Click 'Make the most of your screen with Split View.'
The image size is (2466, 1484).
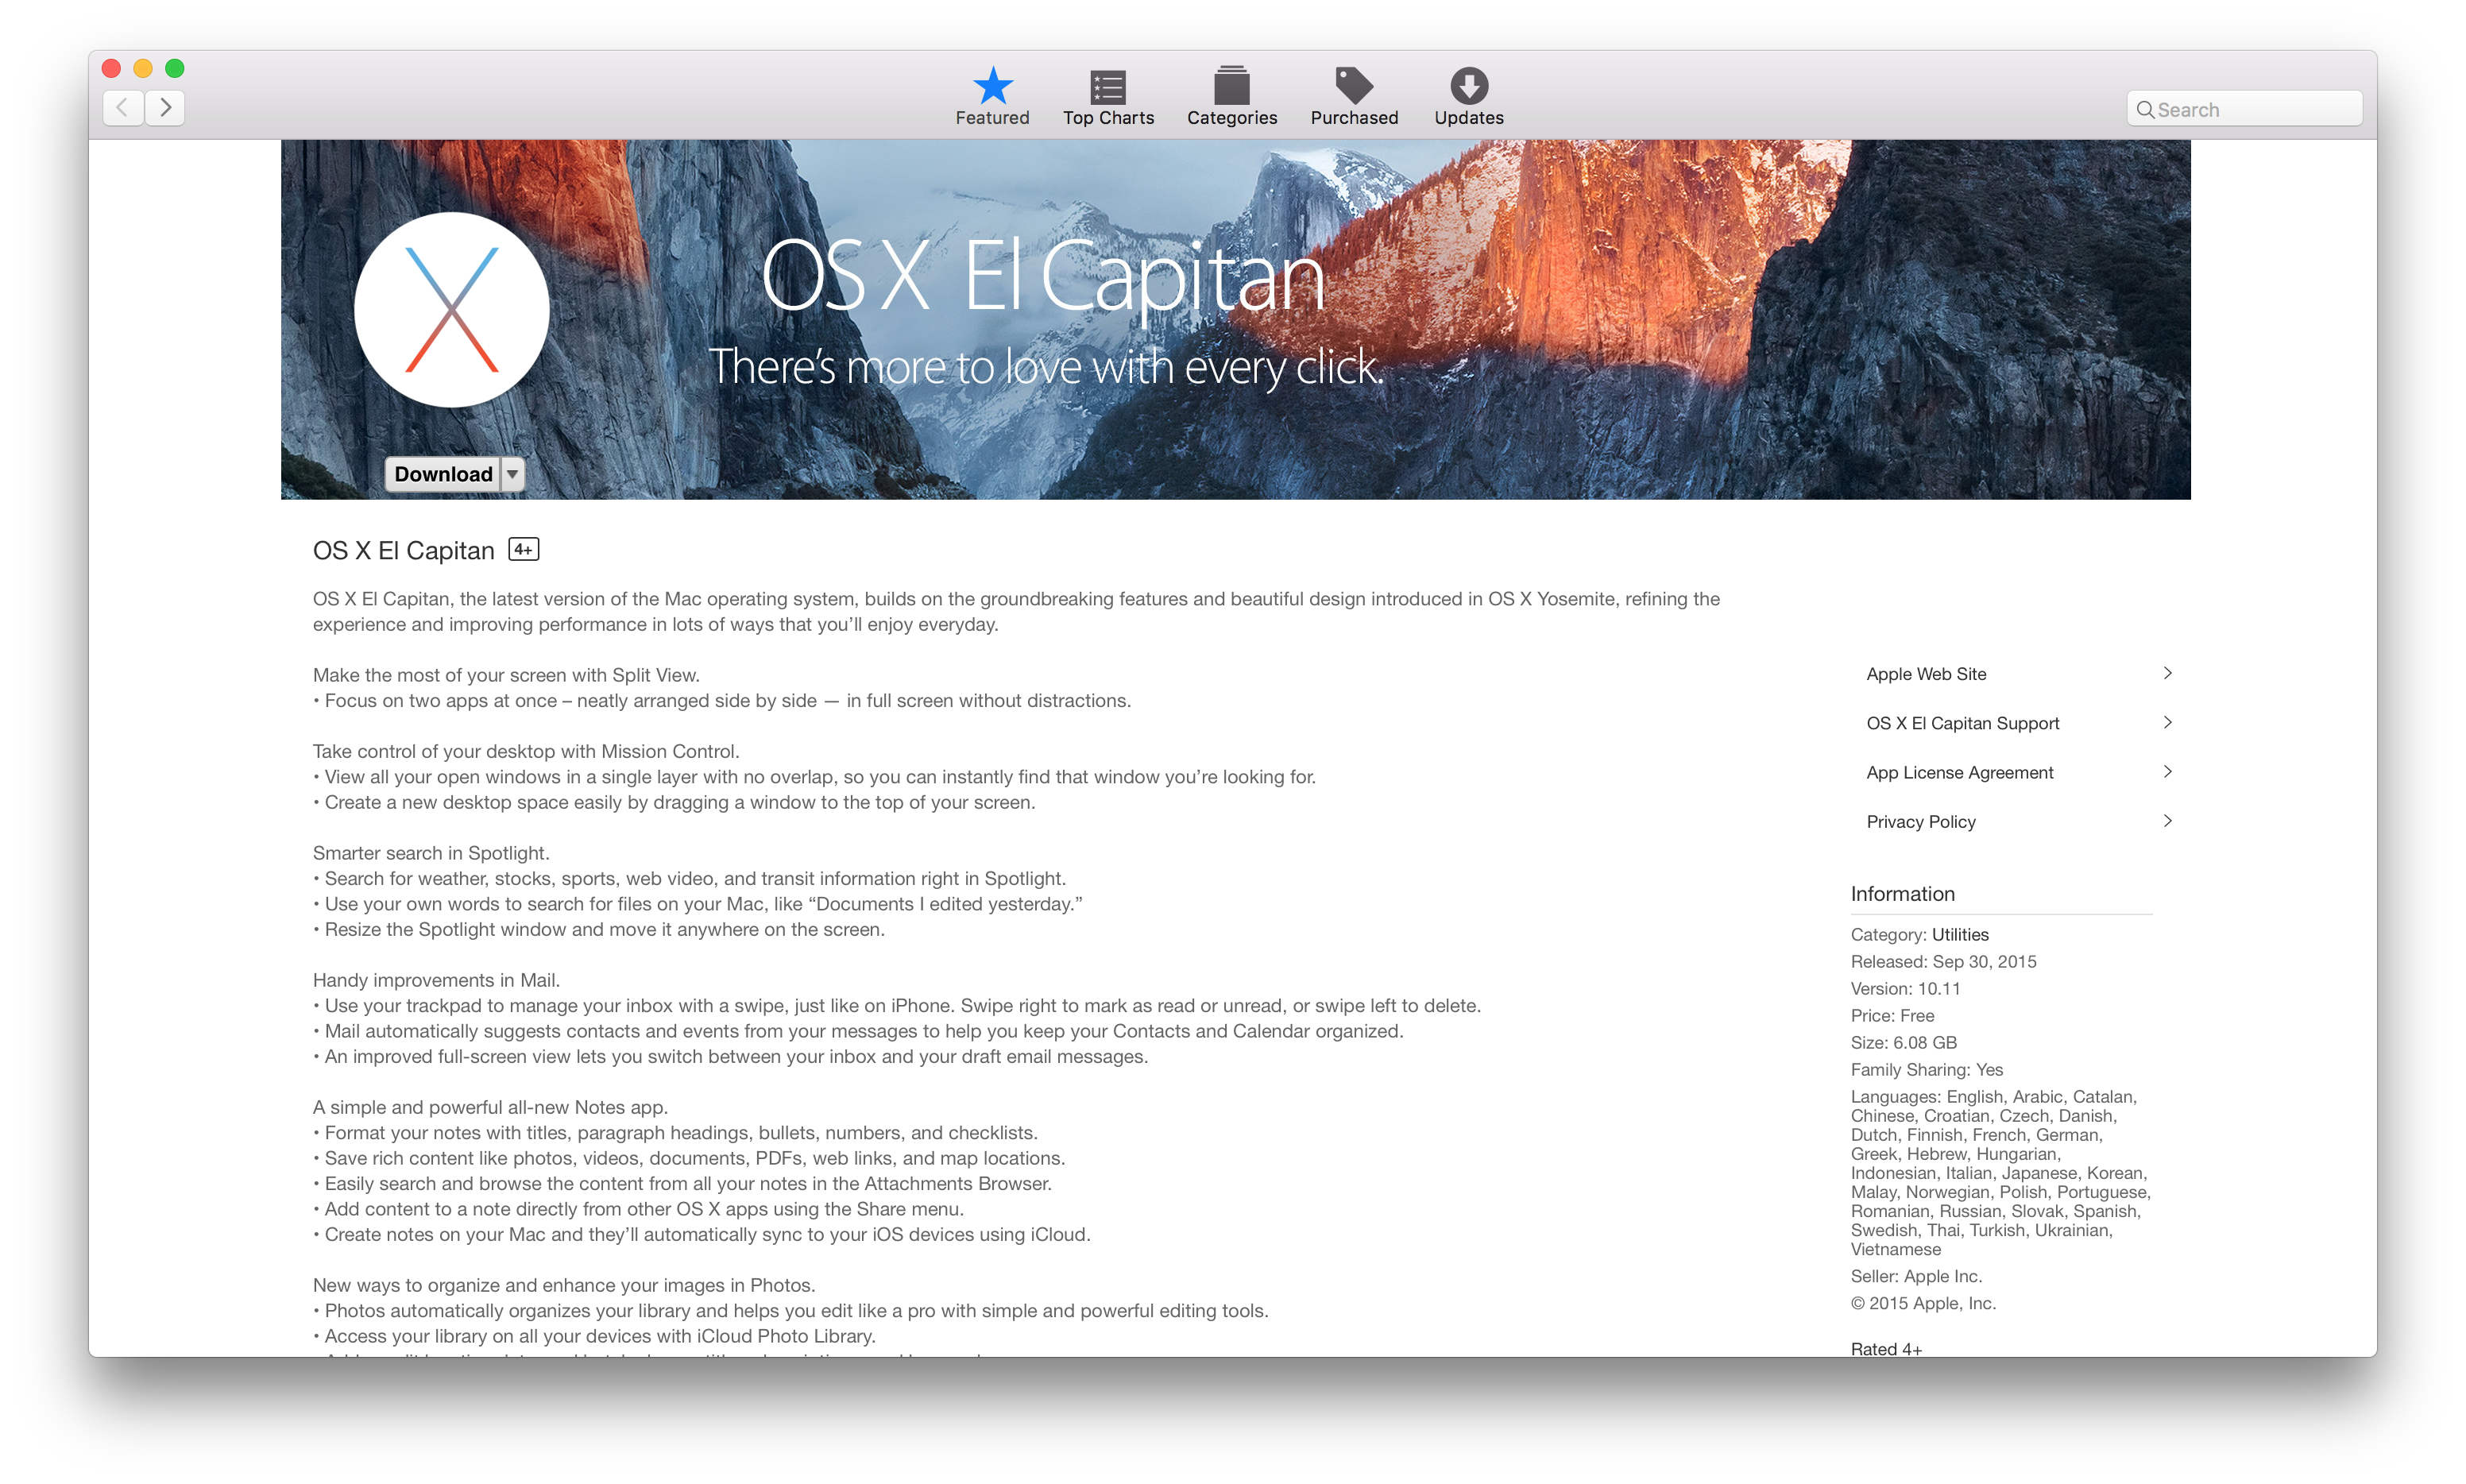(x=506, y=675)
